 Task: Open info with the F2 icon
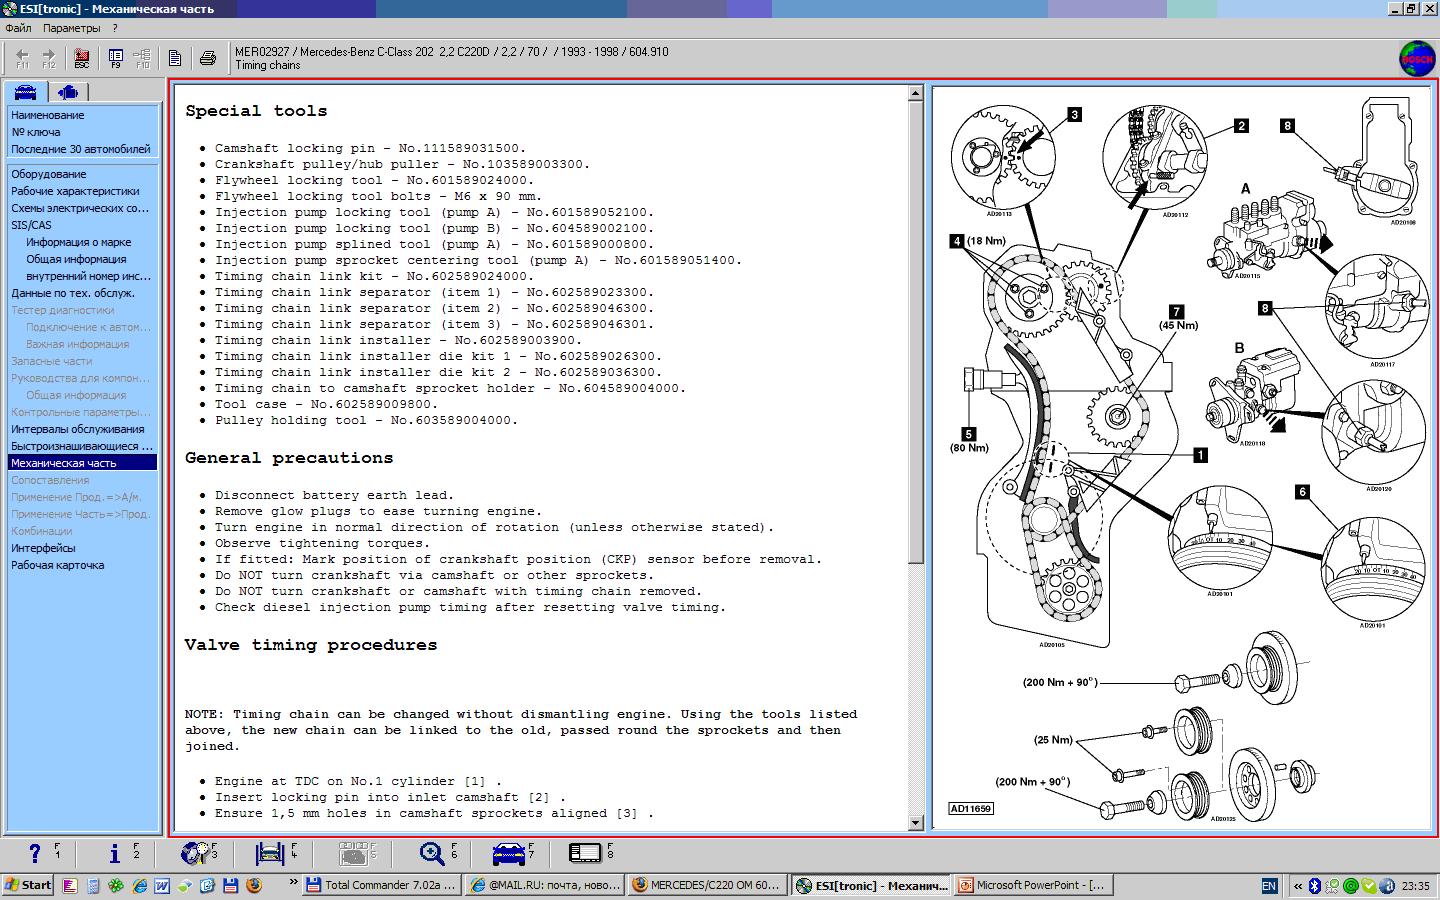click(116, 853)
